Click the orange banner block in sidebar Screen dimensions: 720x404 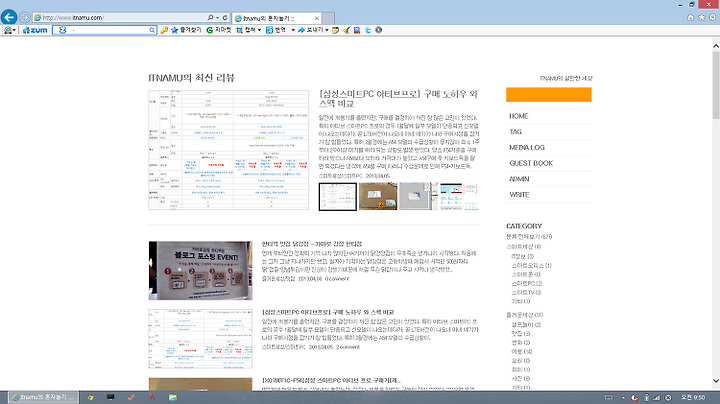(549, 95)
